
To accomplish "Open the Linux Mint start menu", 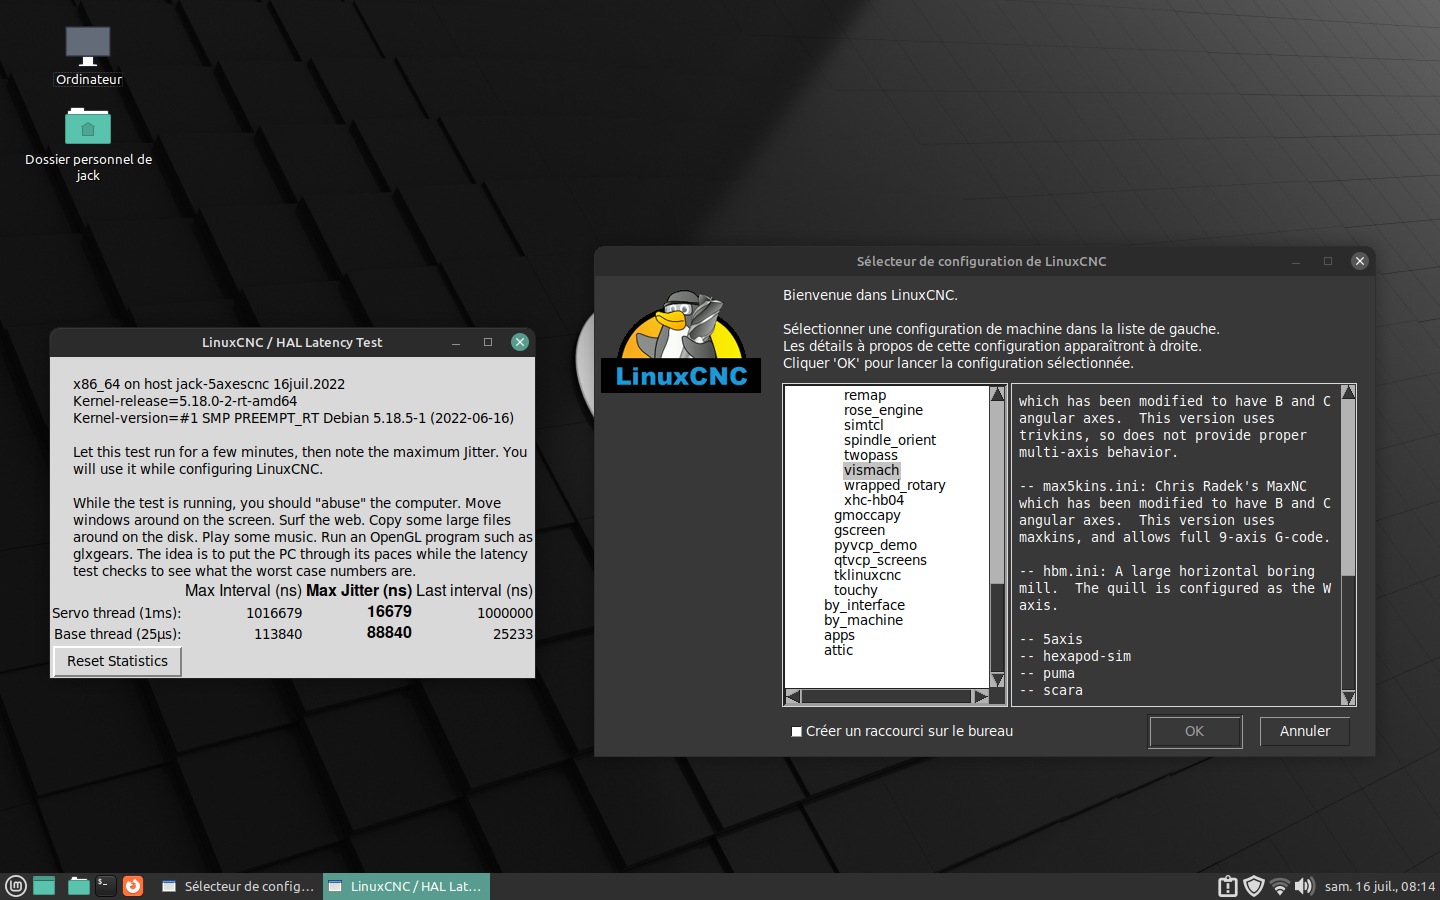I will pyautogui.click(x=16, y=886).
